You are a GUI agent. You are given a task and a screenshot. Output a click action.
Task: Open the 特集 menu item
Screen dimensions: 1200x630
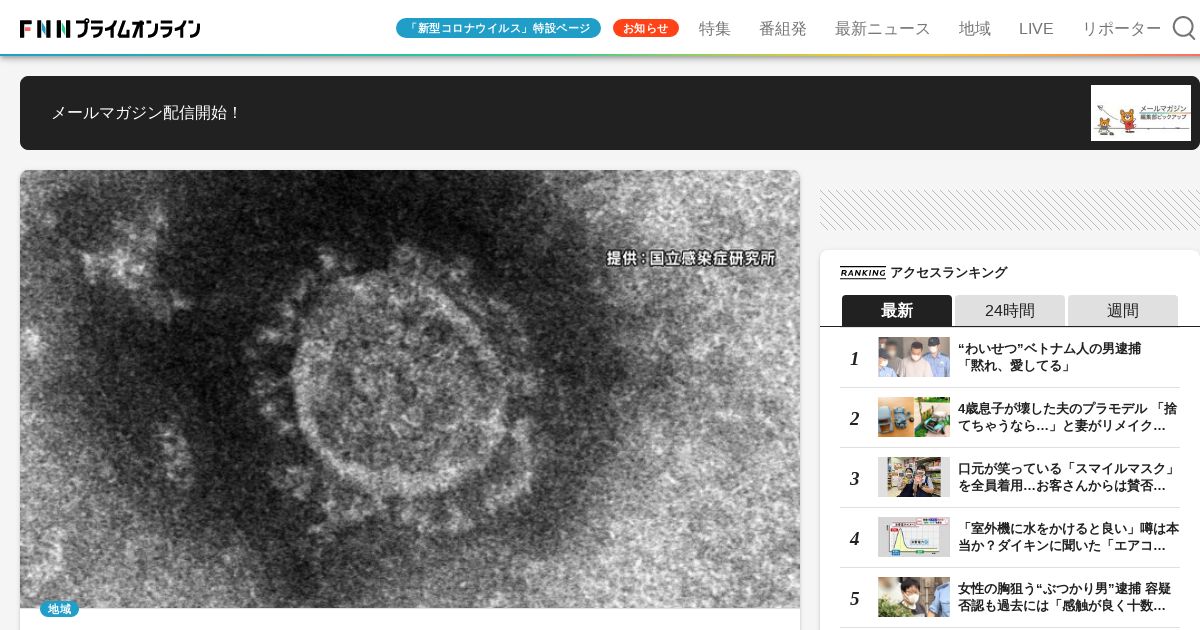pyautogui.click(x=715, y=28)
